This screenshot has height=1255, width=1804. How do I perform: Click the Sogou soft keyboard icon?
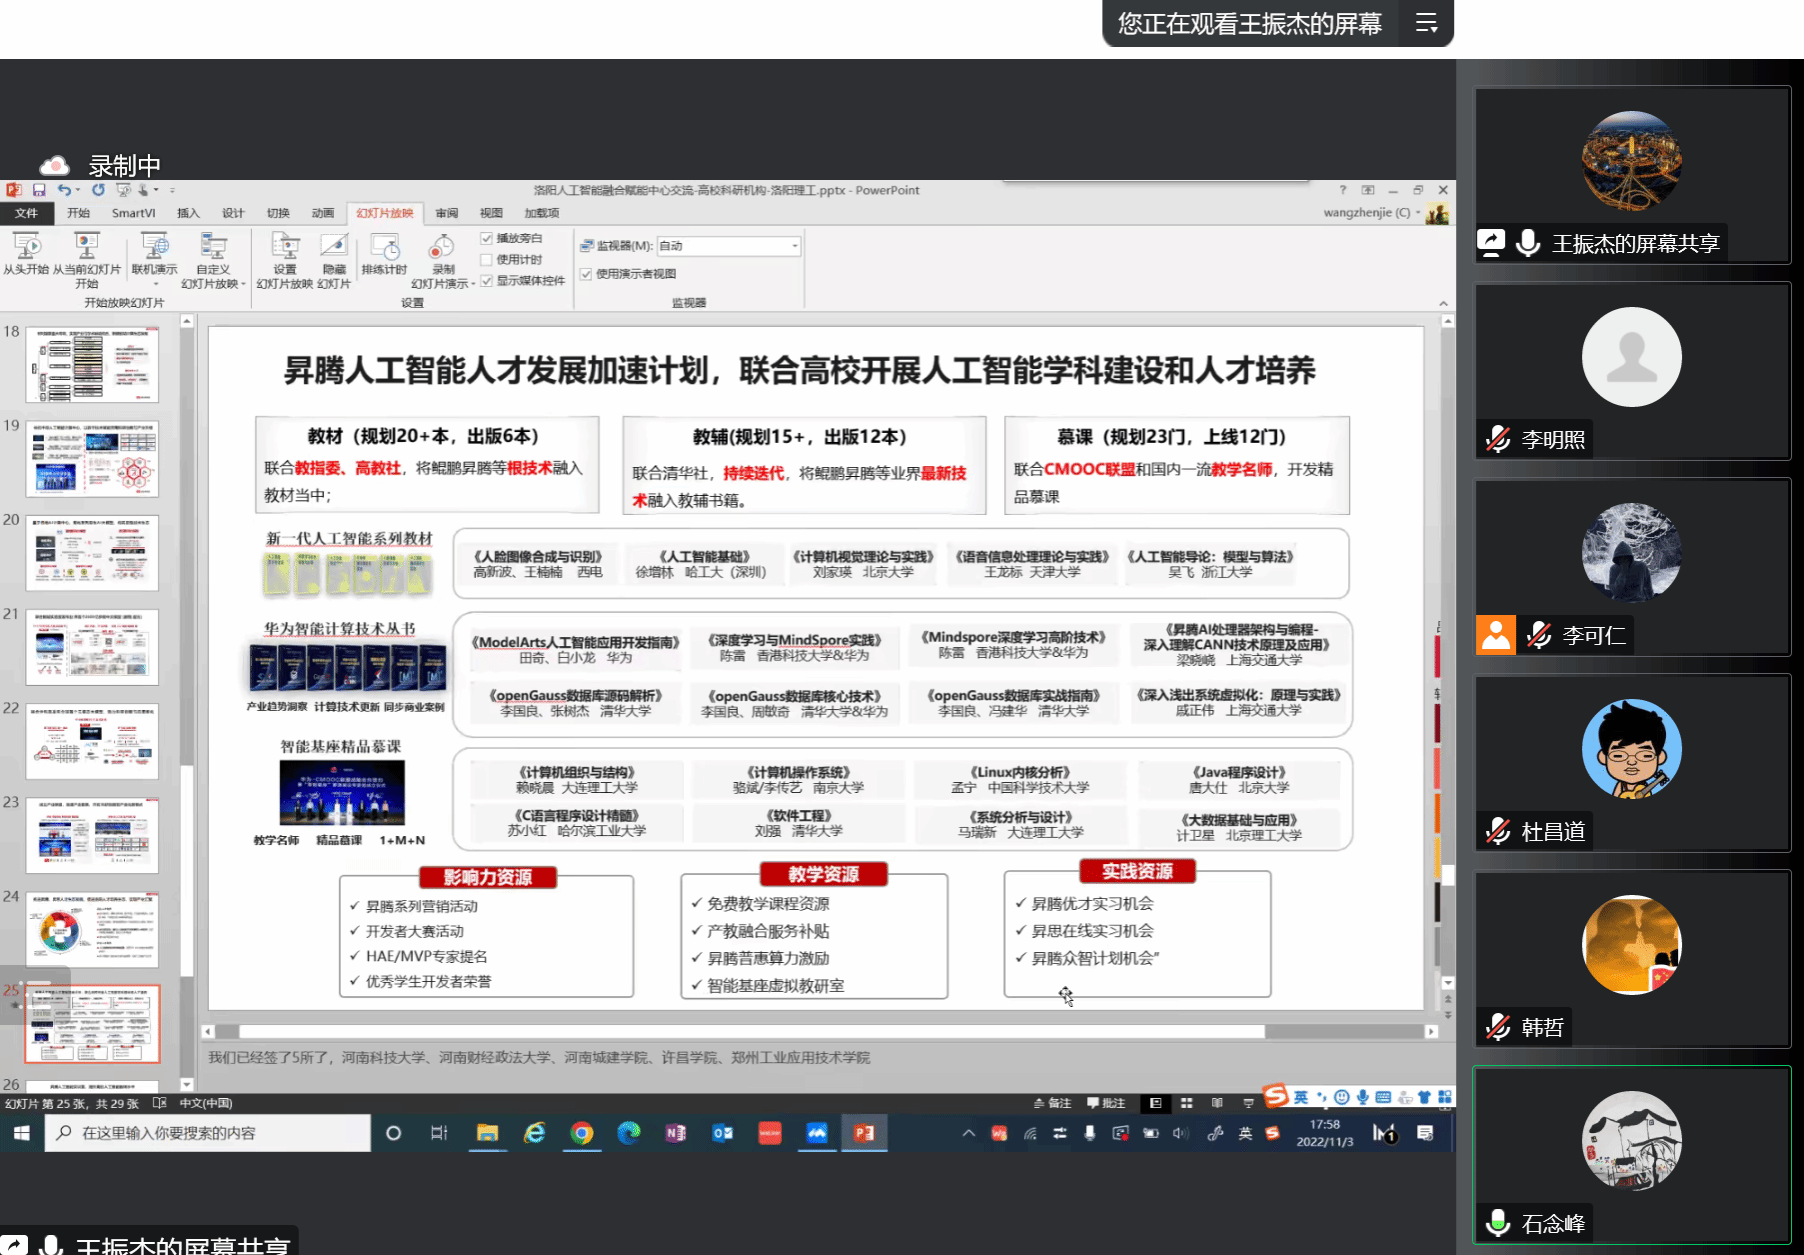1383,1097
